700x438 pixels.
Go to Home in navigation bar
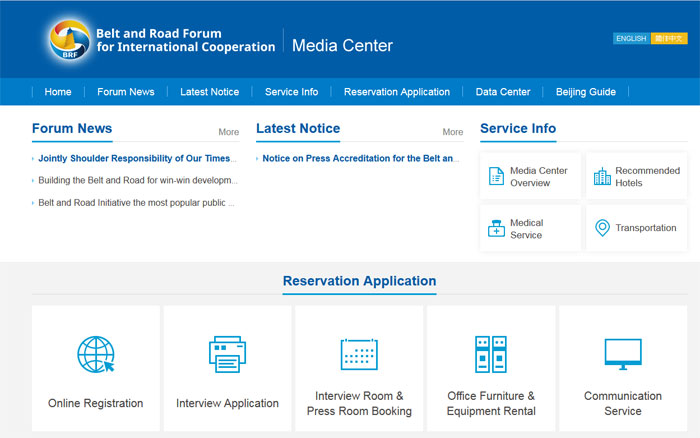tap(58, 92)
